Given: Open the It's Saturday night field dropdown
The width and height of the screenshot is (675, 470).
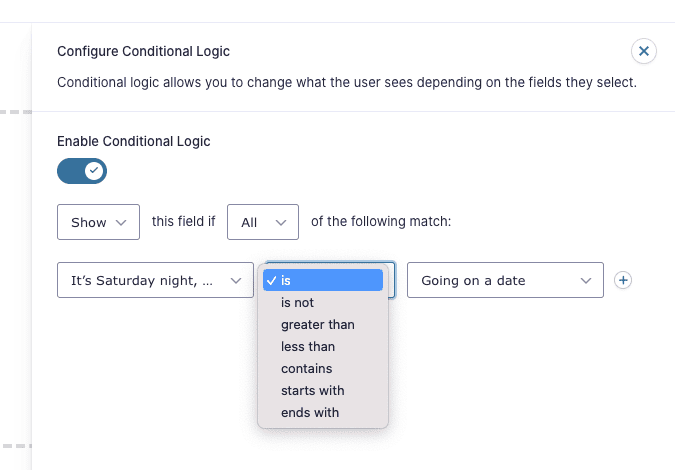Looking at the screenshot, I should coord(155,280).
